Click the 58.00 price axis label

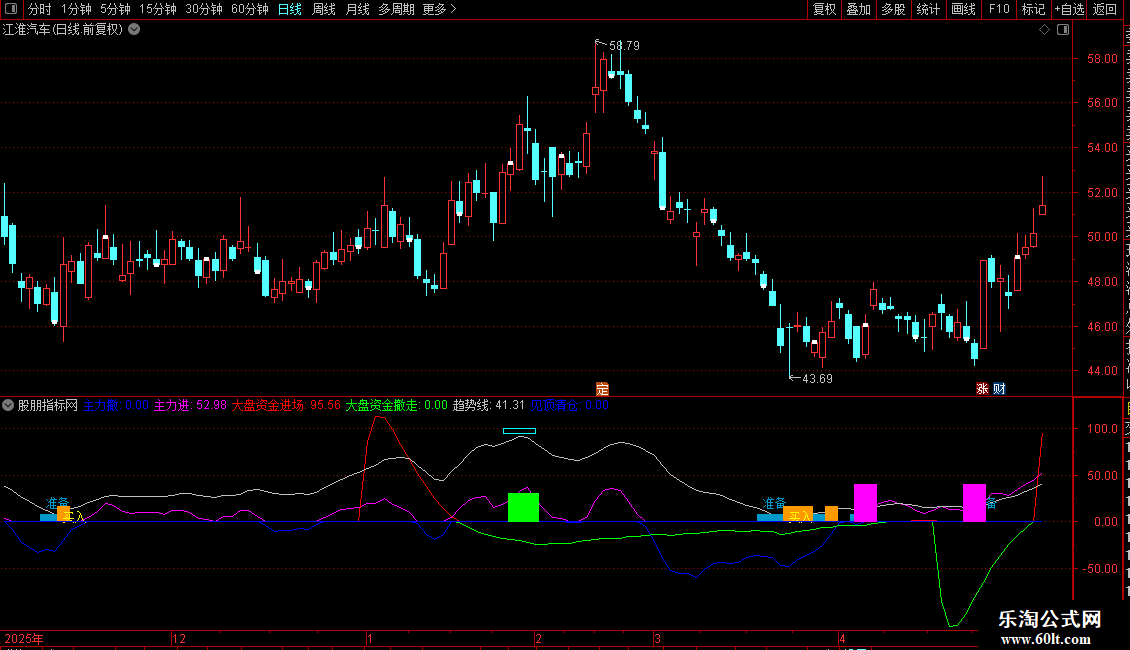click(1102, 58)
